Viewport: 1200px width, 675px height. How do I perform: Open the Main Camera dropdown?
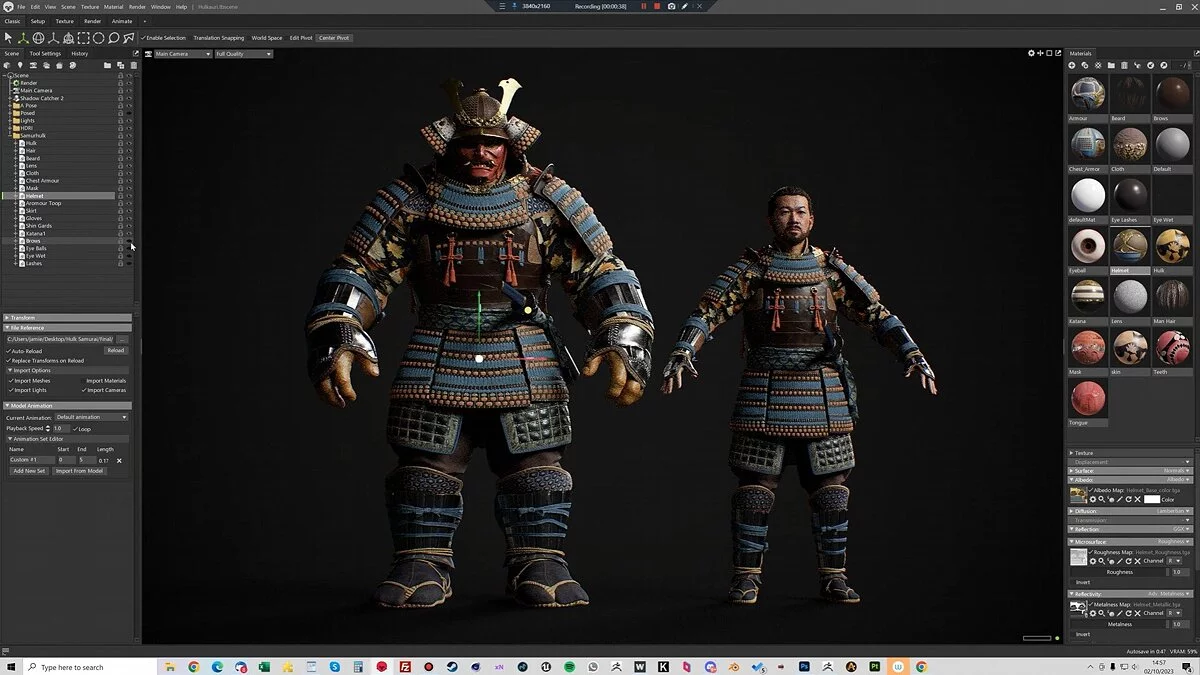click(181, 54)
